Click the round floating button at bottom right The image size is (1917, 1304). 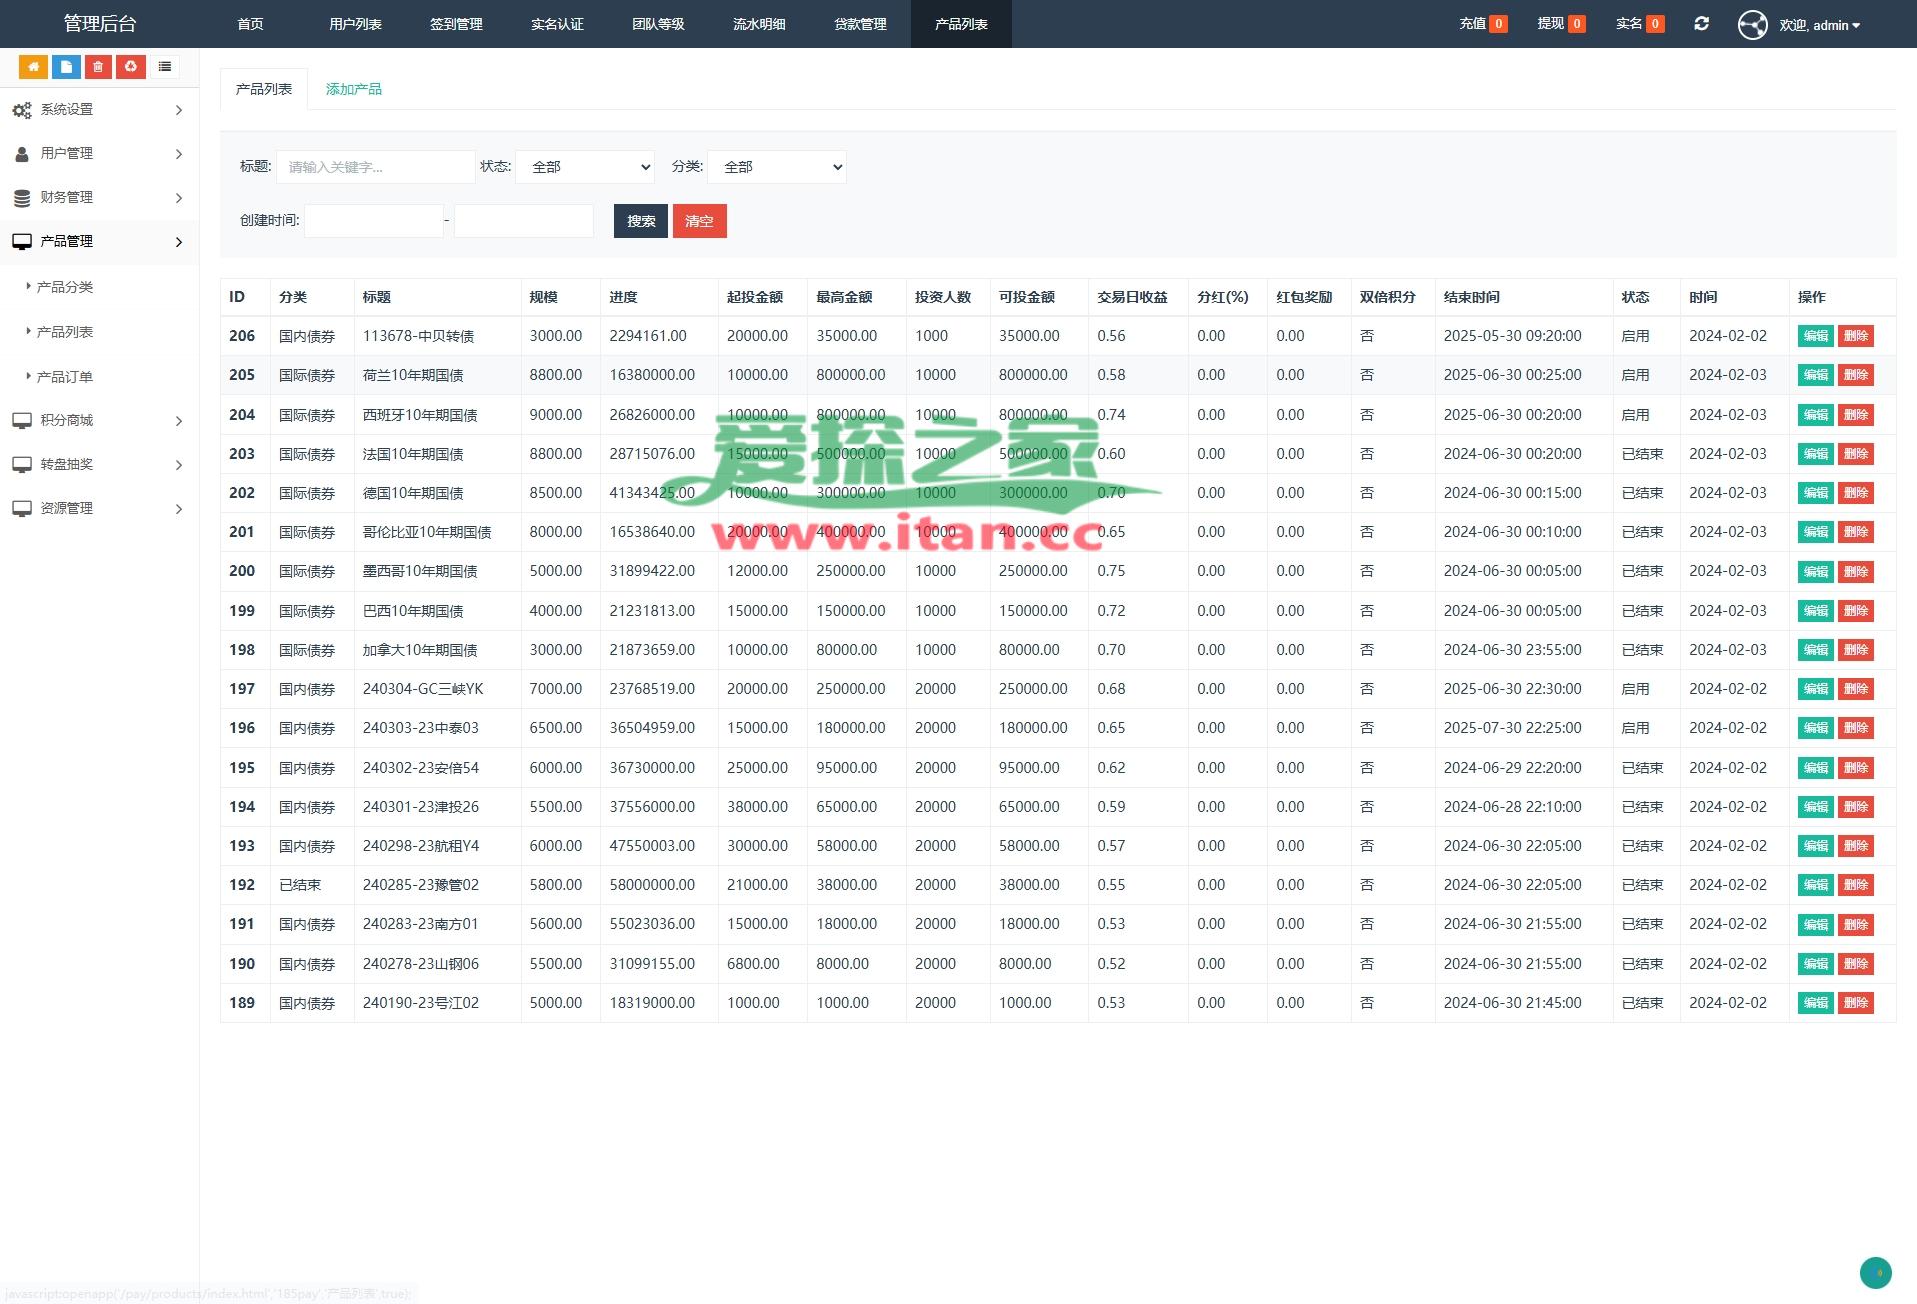pyautogui.click(x=1875, y=1273)
